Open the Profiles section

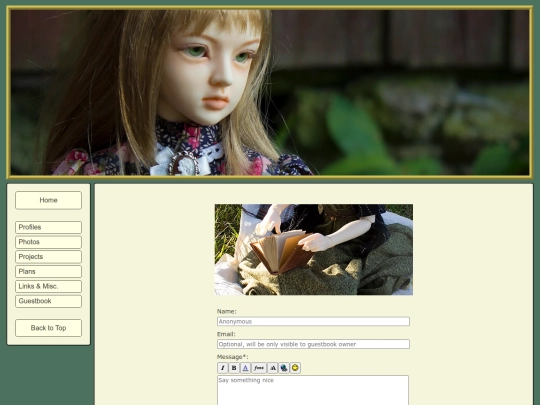[48, 227]
